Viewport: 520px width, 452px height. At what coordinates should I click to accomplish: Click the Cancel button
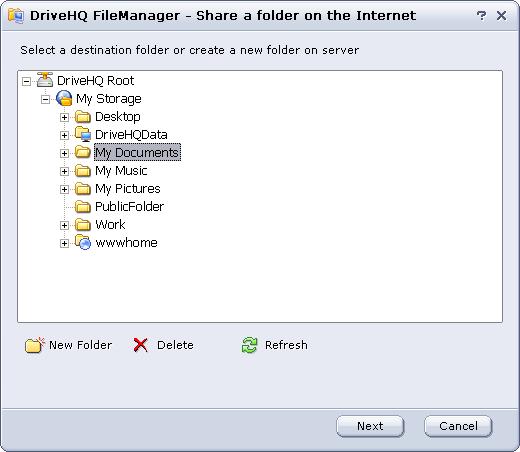[458, 426]
